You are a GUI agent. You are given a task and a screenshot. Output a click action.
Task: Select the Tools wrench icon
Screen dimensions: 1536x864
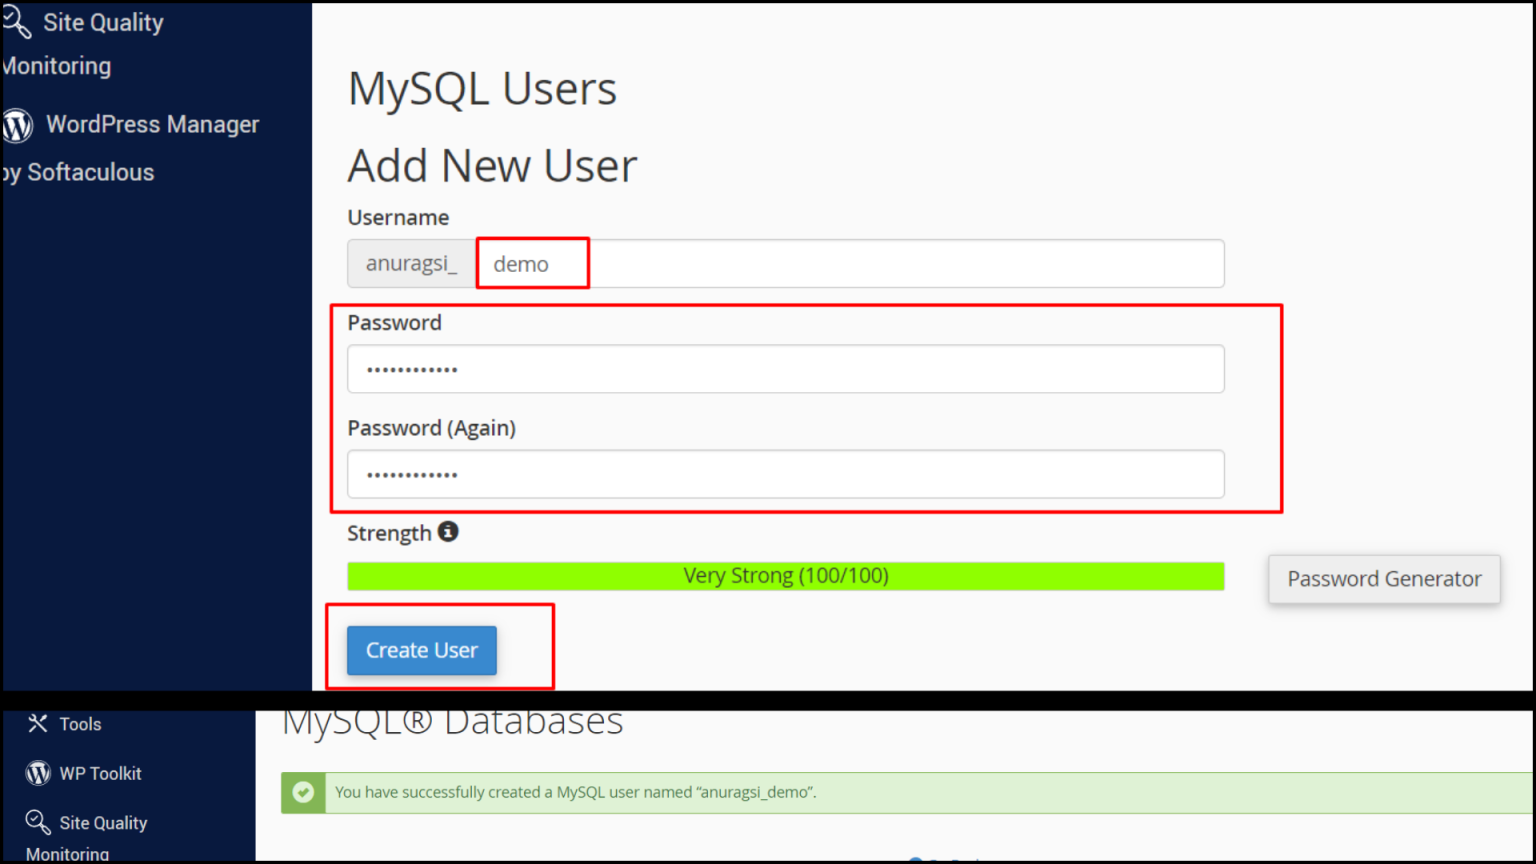click(38, 723)
